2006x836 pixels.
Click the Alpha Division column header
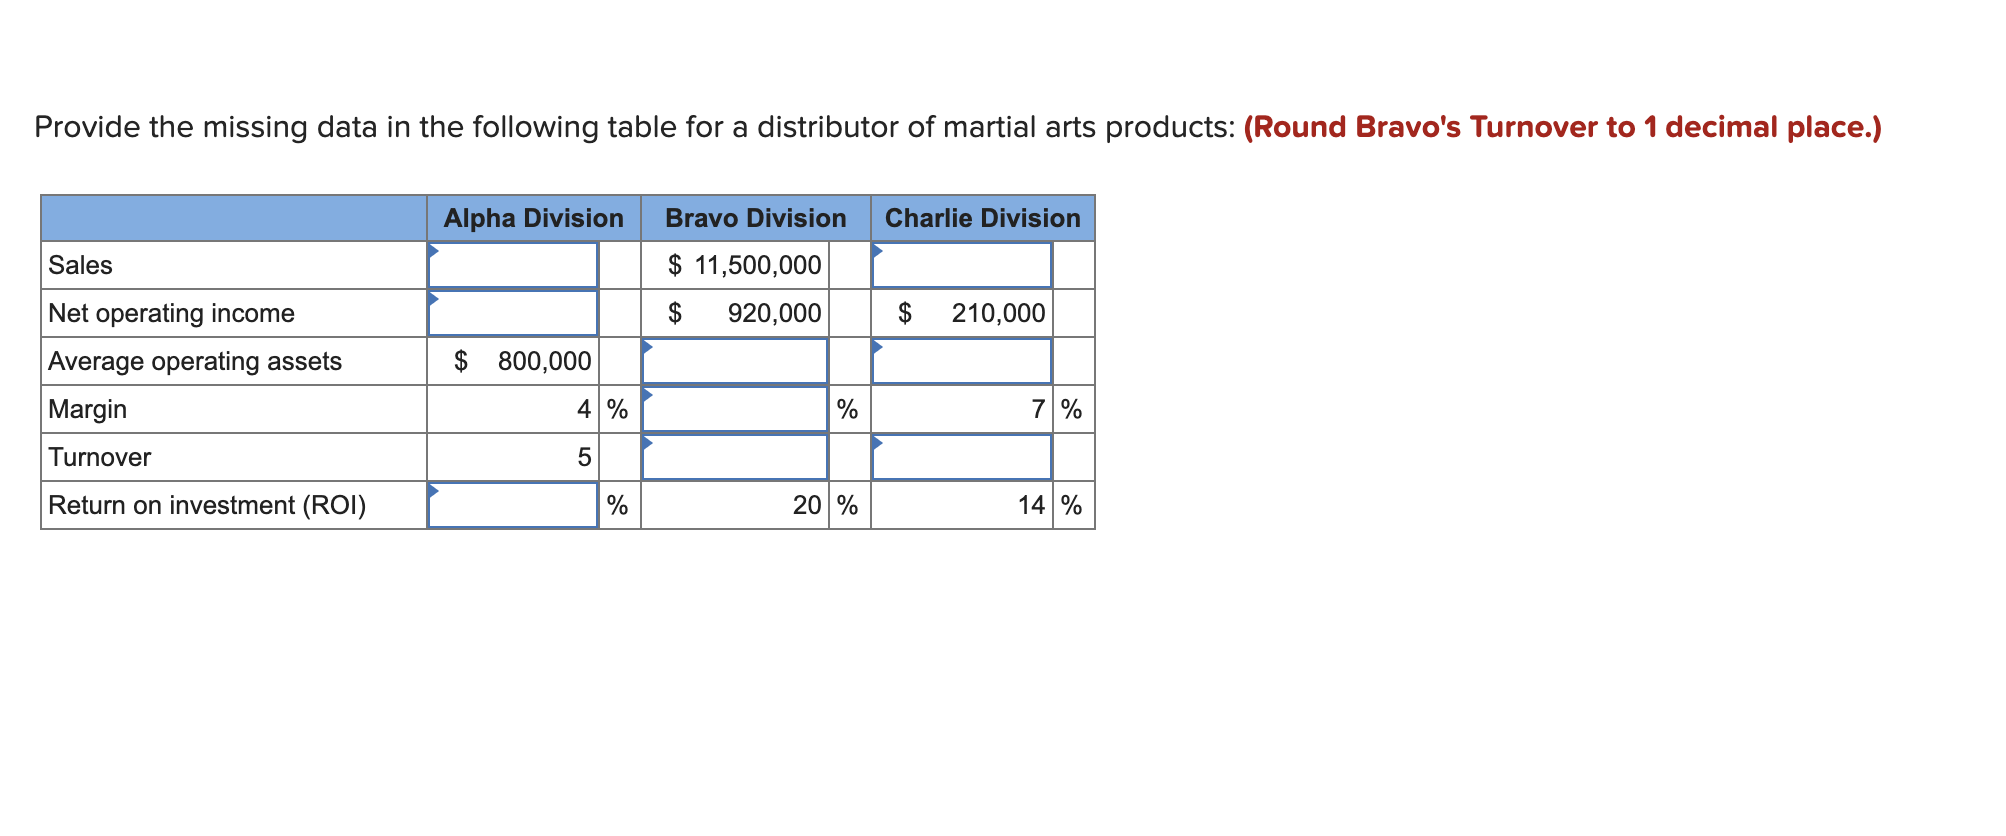click(533, 217)
